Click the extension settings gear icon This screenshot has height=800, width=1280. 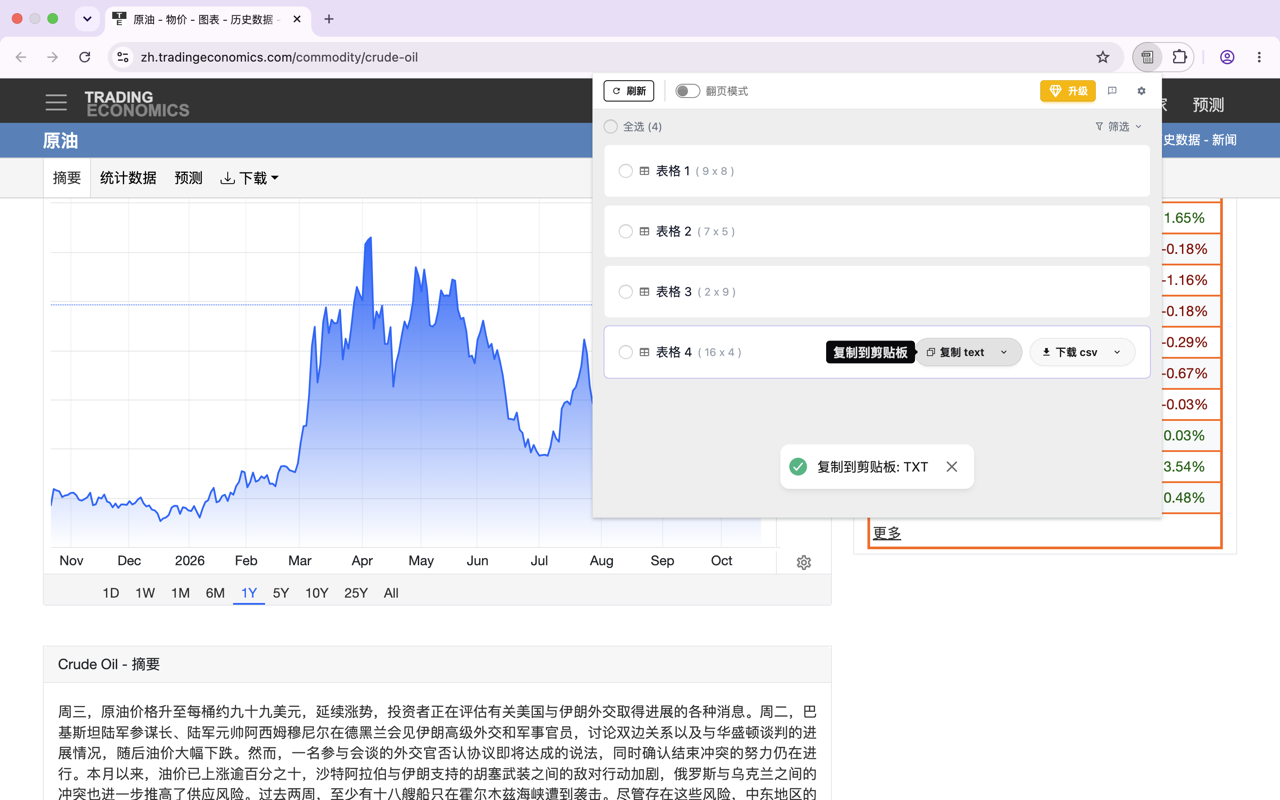coord(1141,91)
